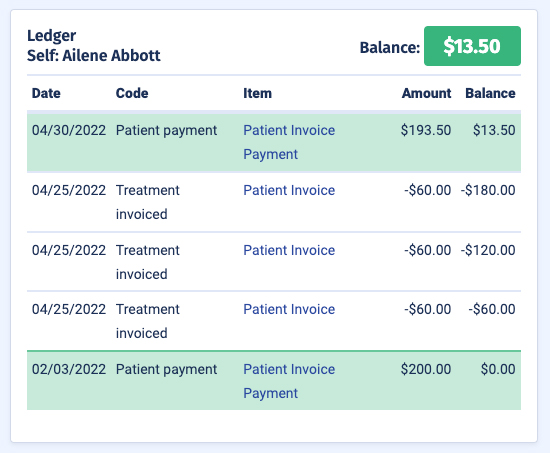The width and height of the screenshot is (550, 453).
Task: Select the 04/30/2022 date cell
Action: (x=69, y=130)
